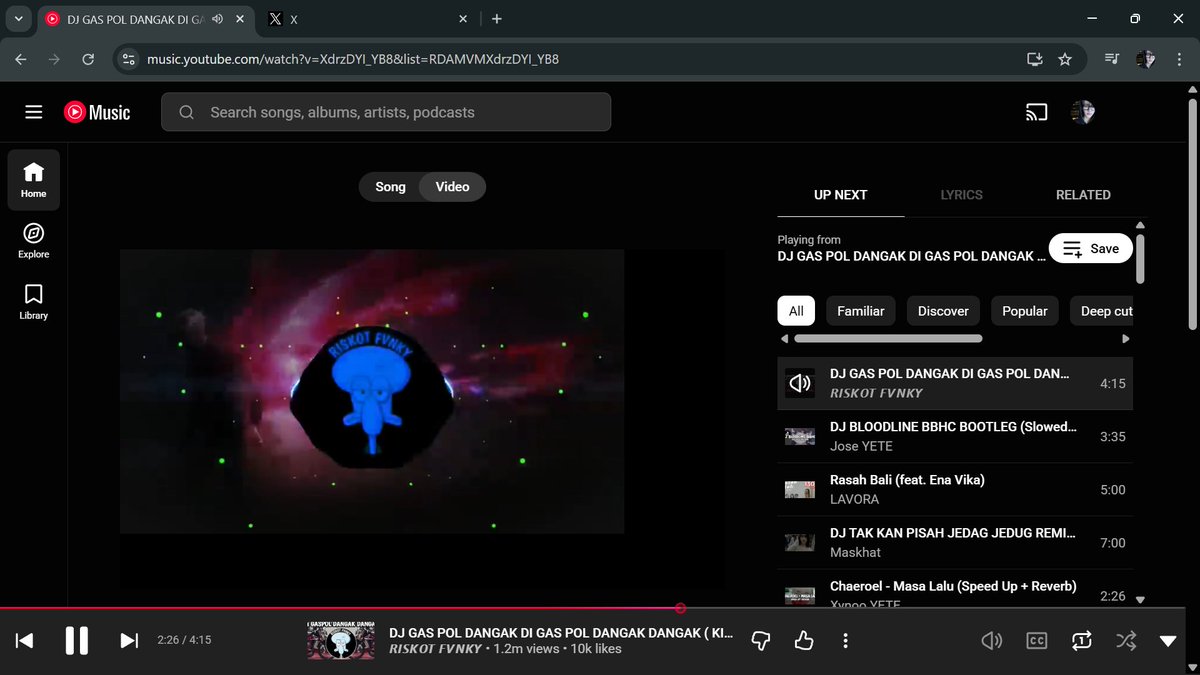Save the queue to playlist
This screenshot has height=675, width=1200.
click(1090, 248)
